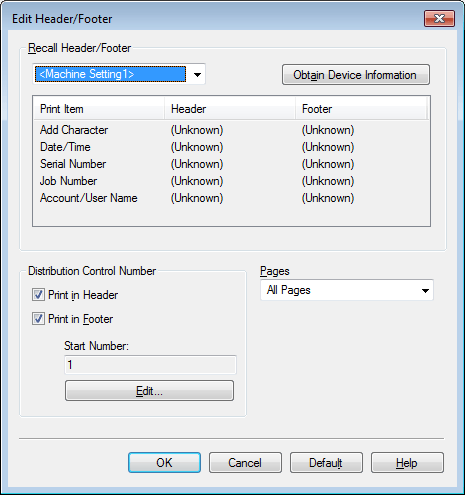This screenshot has height=495, width=465.
Task: Click the Start Number input field
Action: (150, 365)
